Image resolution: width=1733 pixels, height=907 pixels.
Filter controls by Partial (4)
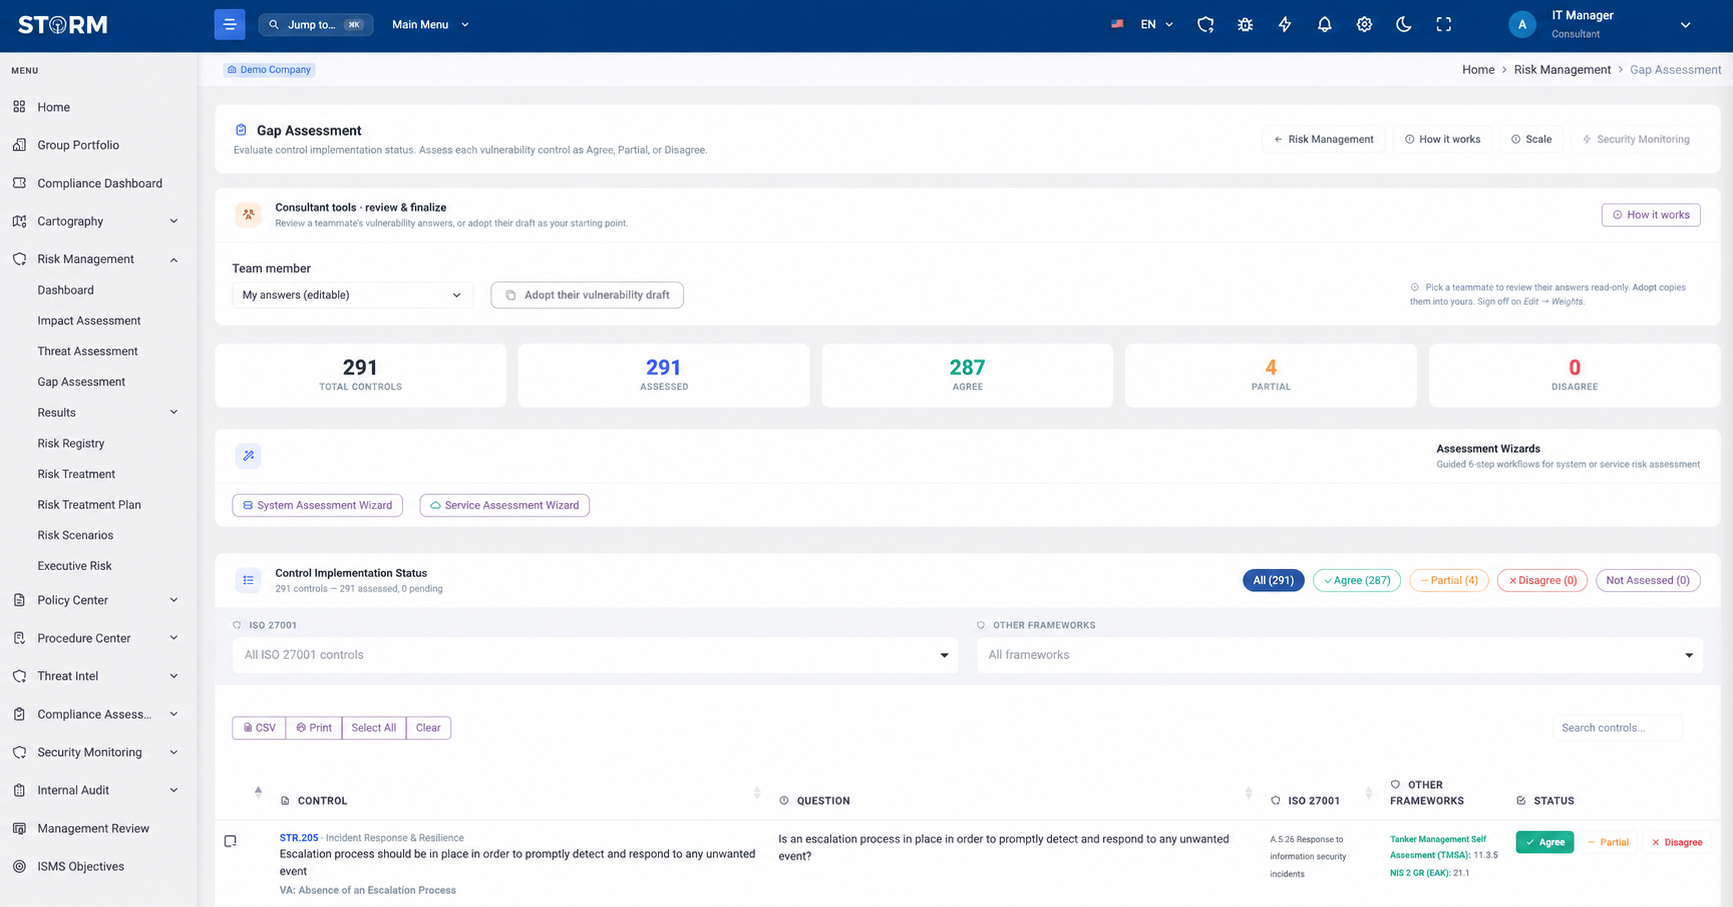[1449, 580]
